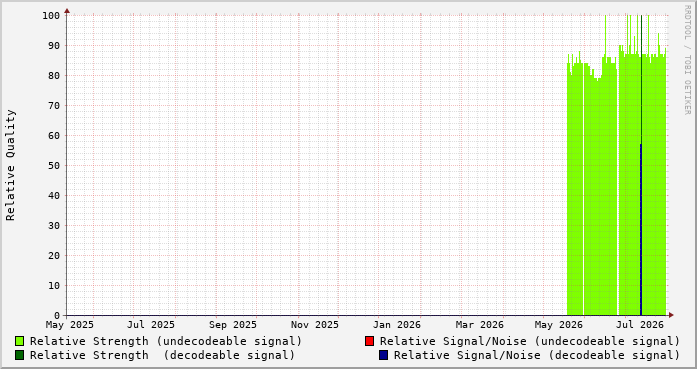Click the May 2025 x-axis label

coord(70,325)
